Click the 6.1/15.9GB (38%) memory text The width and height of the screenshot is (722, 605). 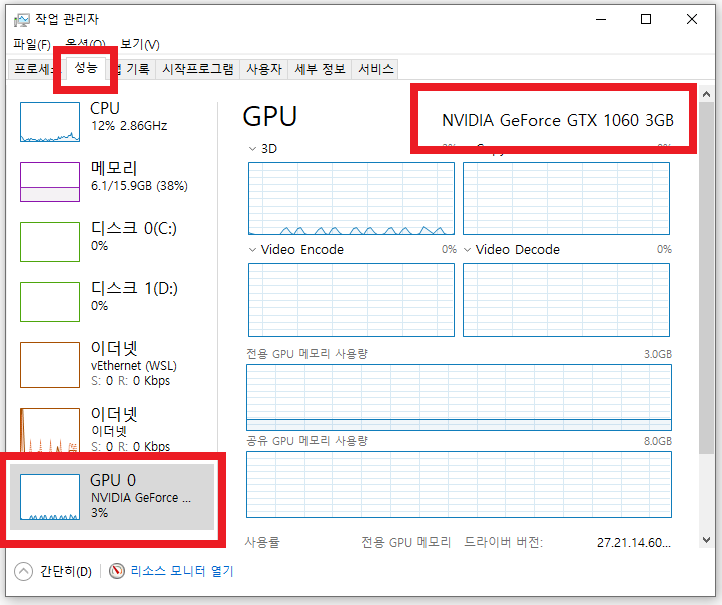click(x=139, y=186)
